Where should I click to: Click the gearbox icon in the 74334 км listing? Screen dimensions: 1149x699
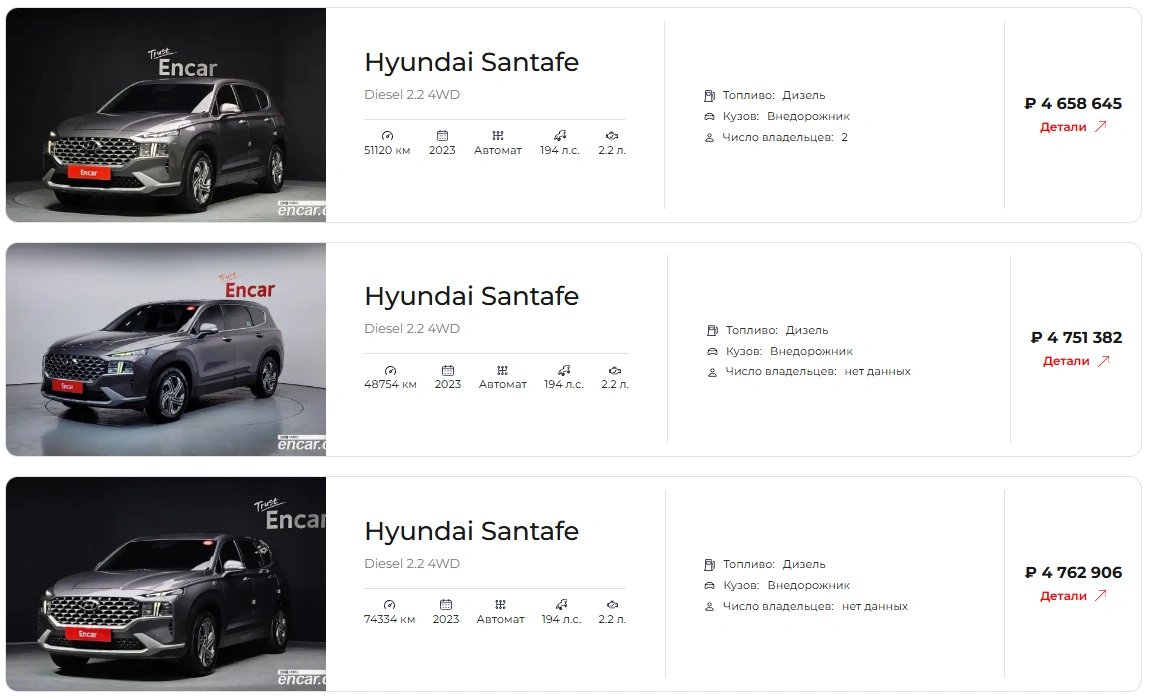tap(500, 604)
